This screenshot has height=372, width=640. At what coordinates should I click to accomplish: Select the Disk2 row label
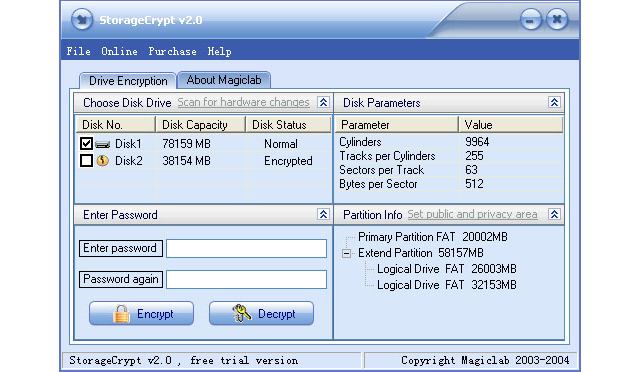[129, 160]
